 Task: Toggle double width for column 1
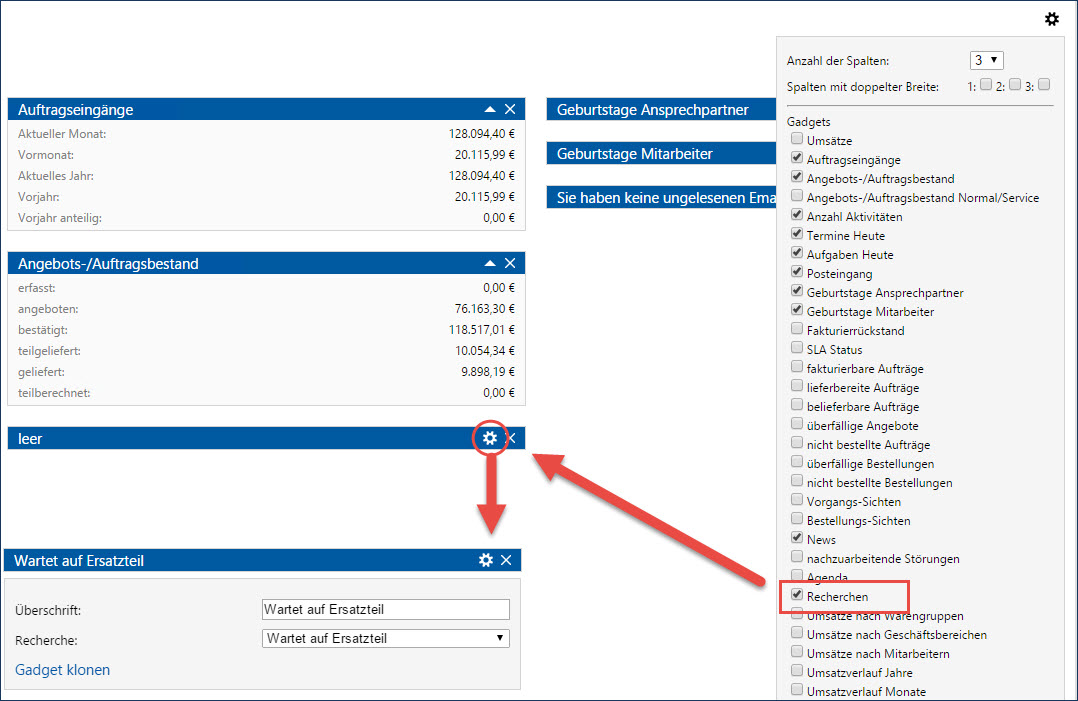click(986, 85)
